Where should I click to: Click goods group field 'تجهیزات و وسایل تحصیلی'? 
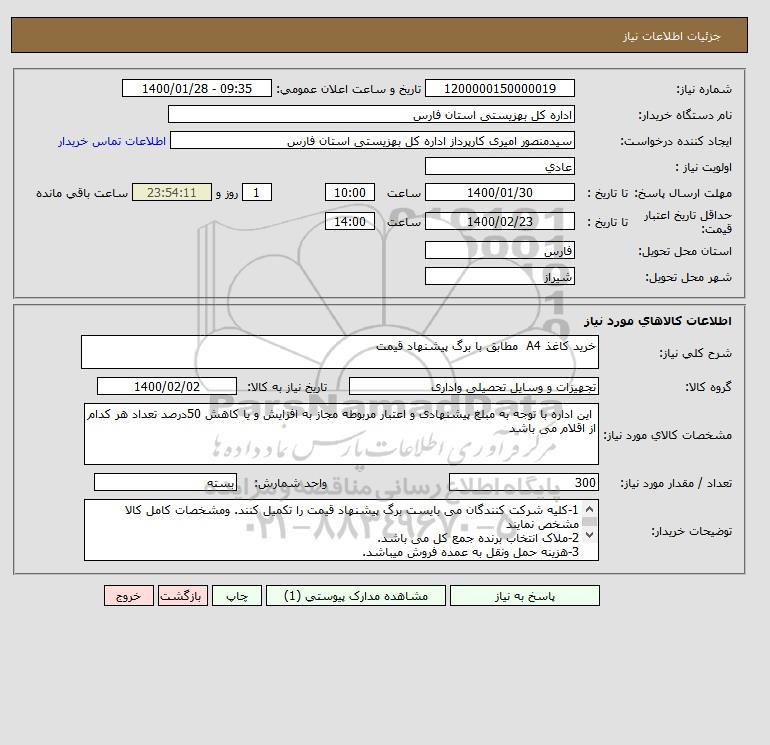click(x=473, y=386)
